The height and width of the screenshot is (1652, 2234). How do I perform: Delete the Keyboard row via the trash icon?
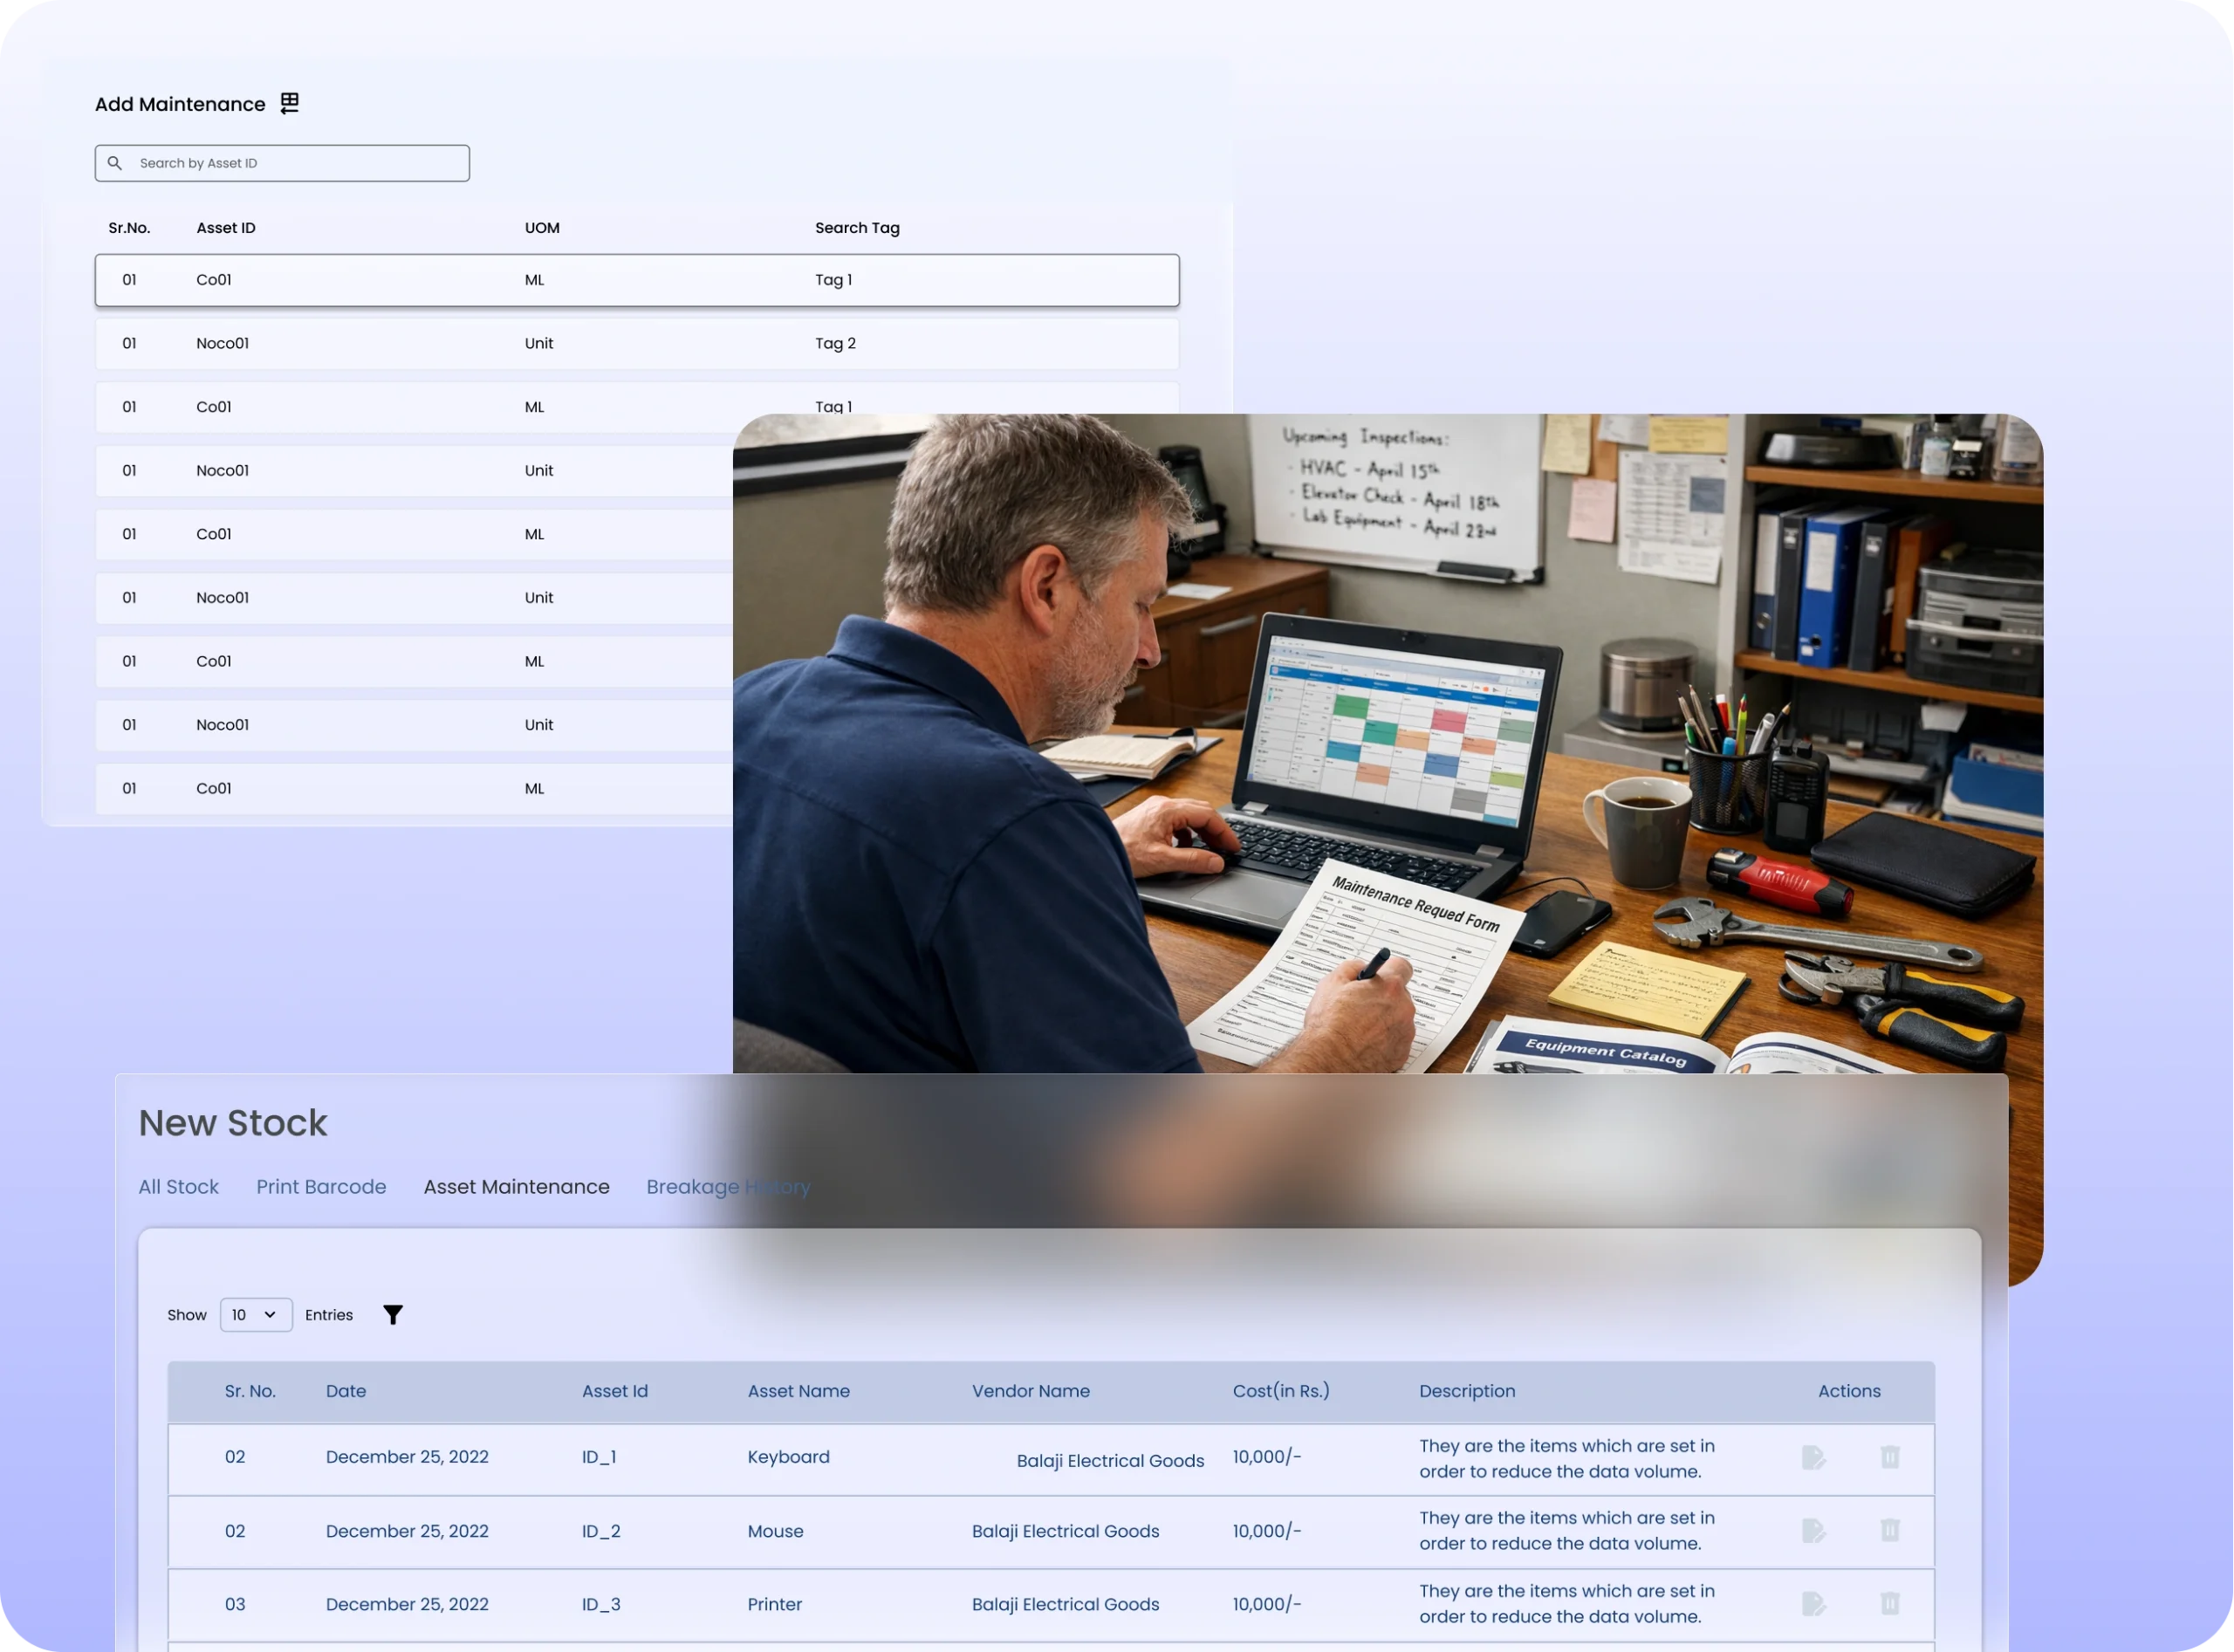coord(1889,1457)
